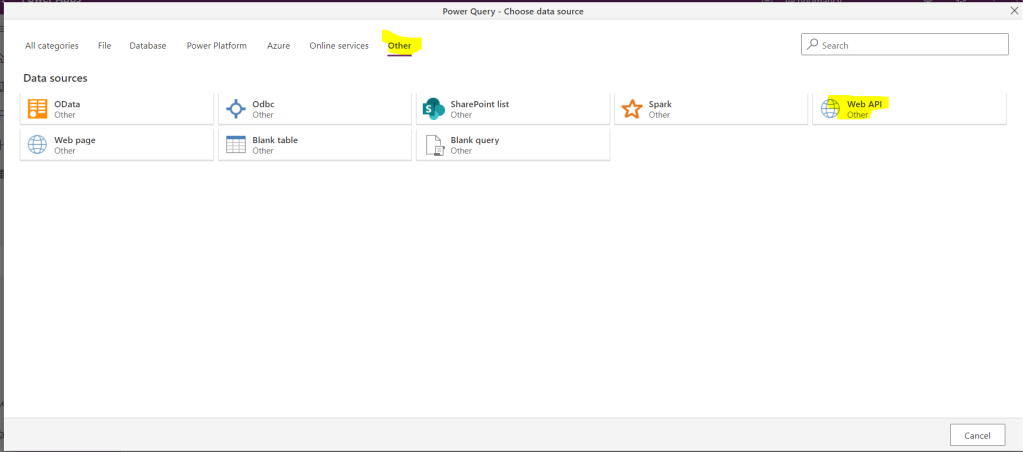This screenshot has width=1023, height=452.
Task: Click the Spark star icon
Action: point(632,109)
